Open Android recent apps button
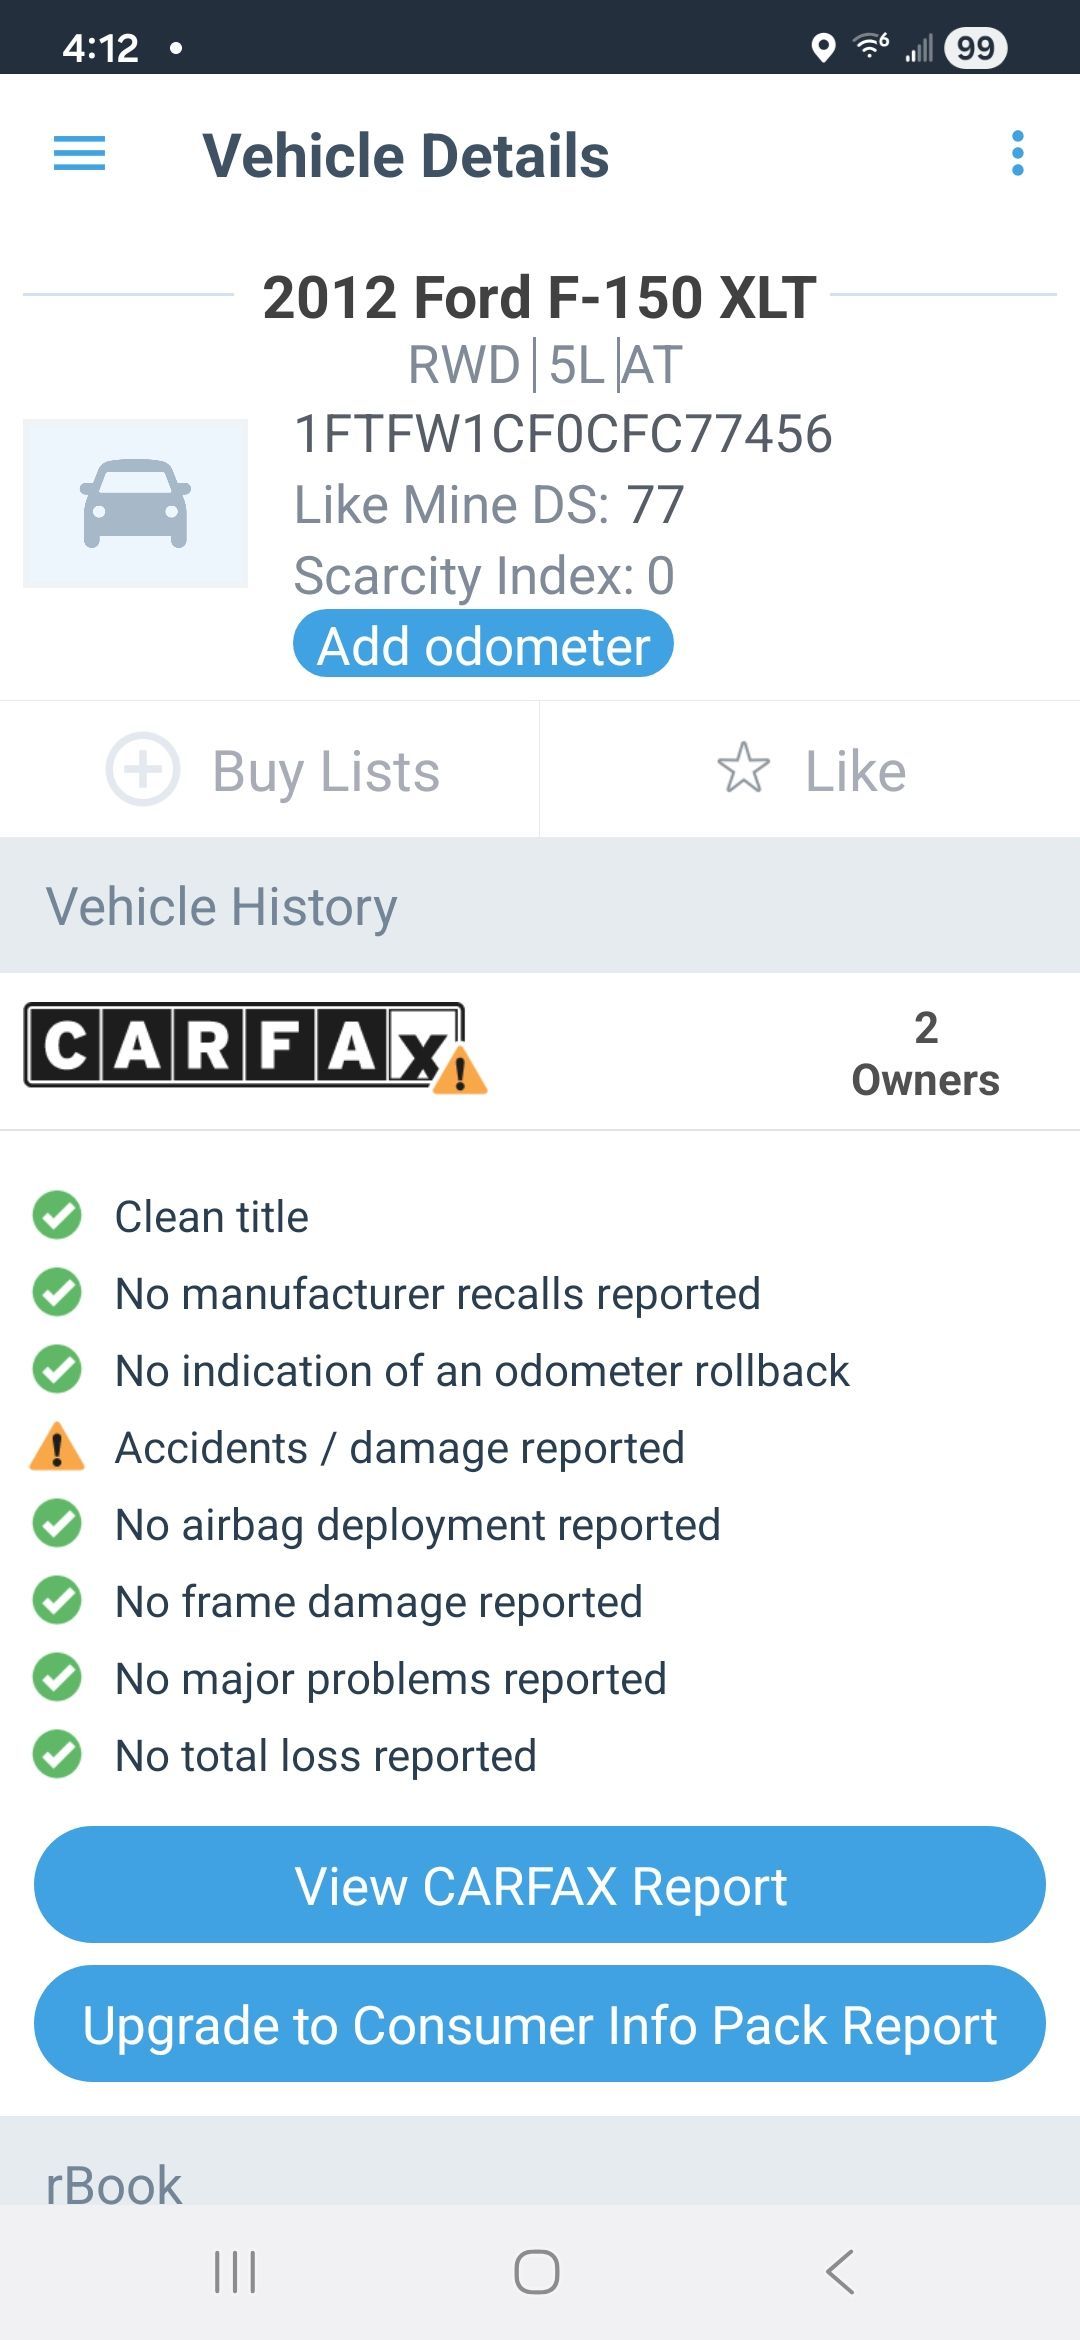The image size is (1080, 2340). click(x=236, y=2272)
